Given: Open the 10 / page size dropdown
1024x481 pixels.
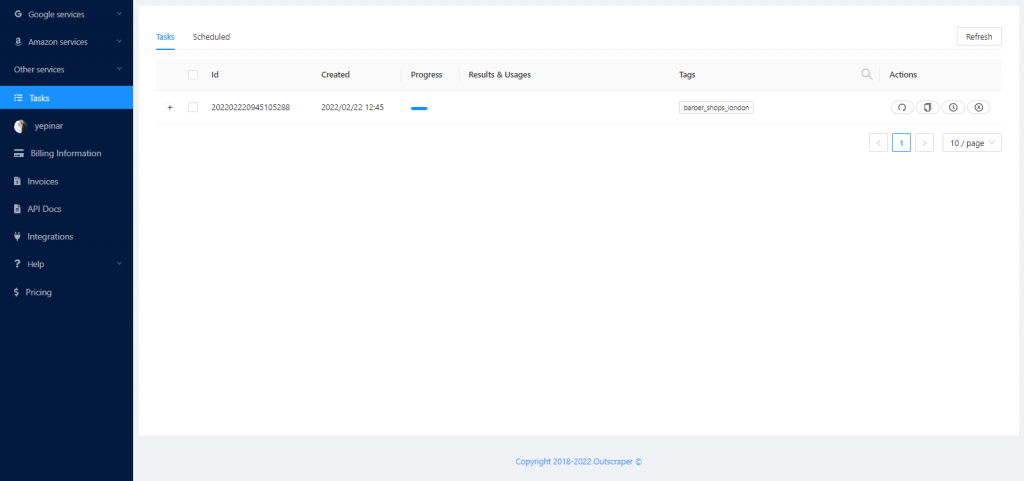Looking at the screenshot, I should point(972,143).
